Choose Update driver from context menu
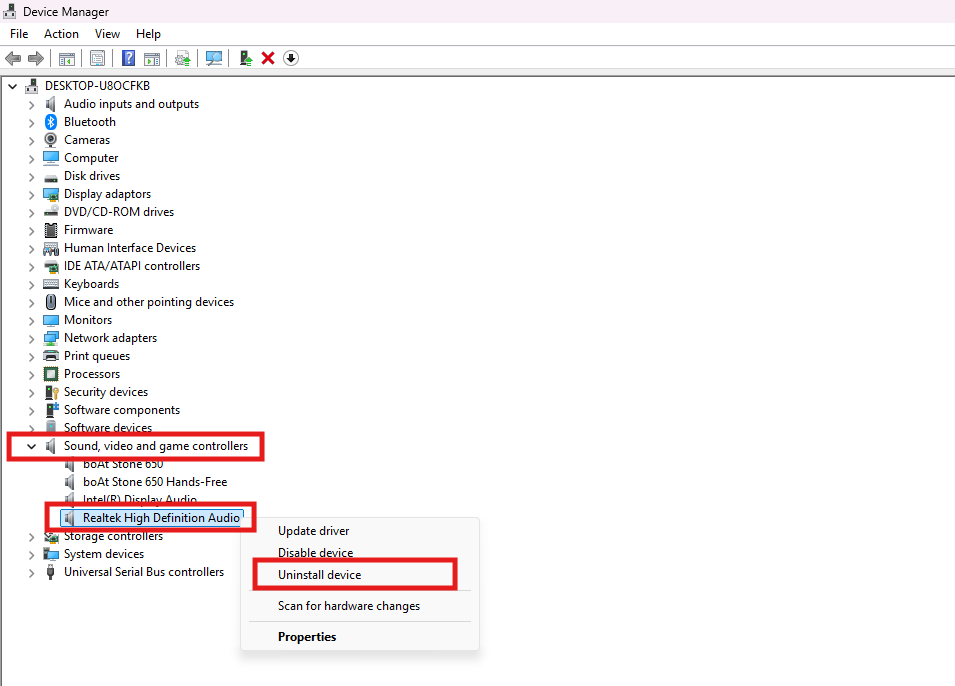Viewport: 955px width, 686px height. (314, 531)
